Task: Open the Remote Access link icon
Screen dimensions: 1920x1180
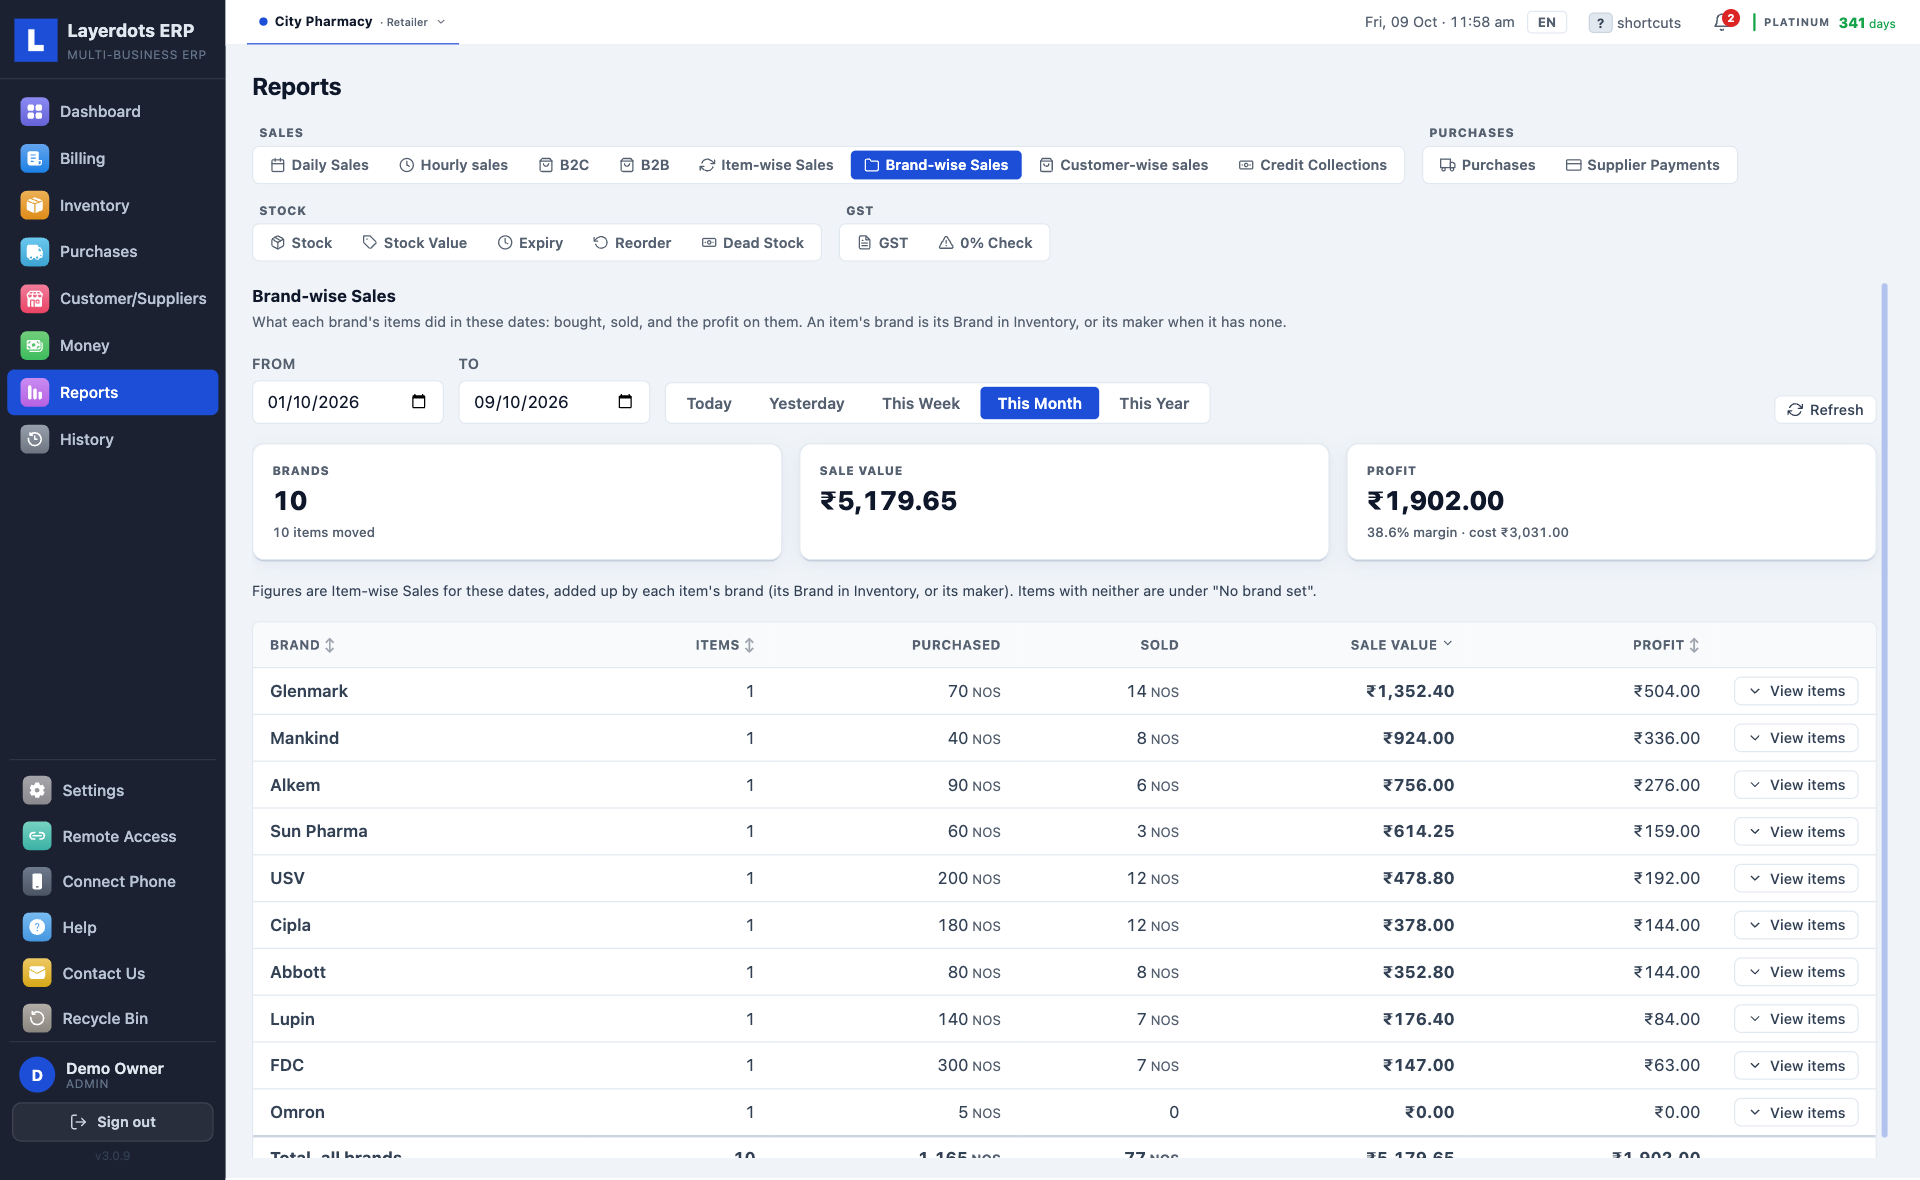Action: [37, 836]
